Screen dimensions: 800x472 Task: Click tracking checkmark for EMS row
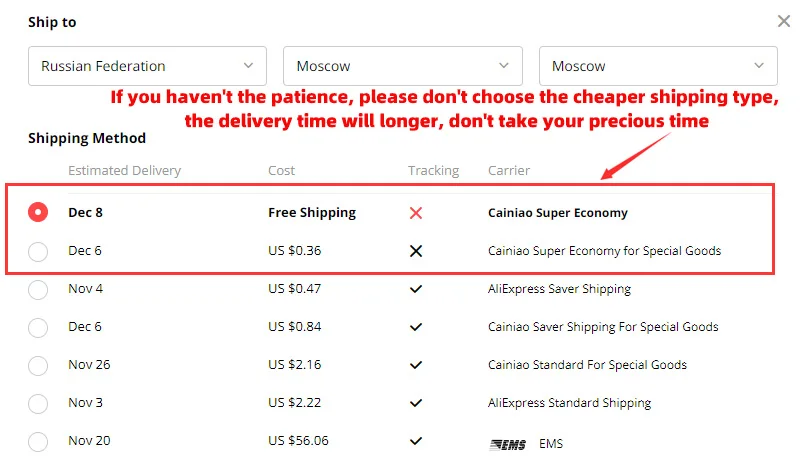pos(416,441)
